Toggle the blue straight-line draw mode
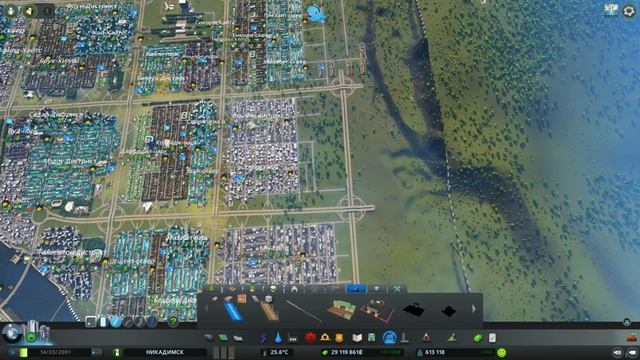This screenshot has height=360, width=640. point(116,322)
